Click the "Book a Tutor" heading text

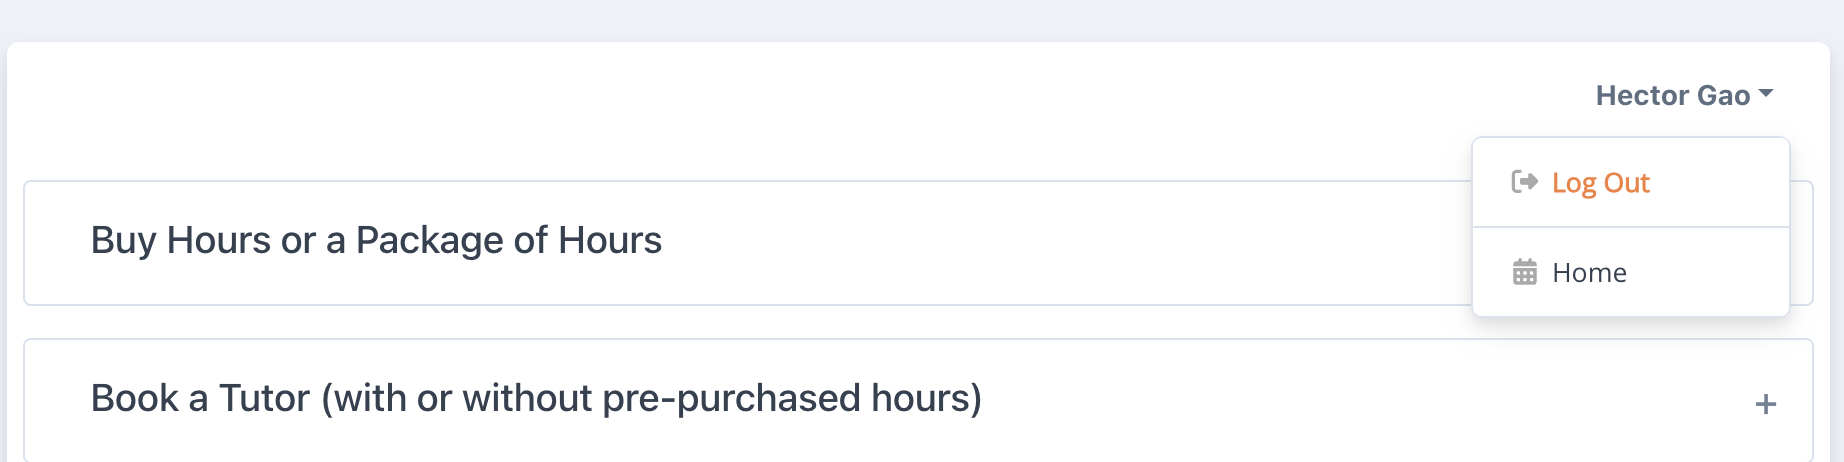point(200,399)
